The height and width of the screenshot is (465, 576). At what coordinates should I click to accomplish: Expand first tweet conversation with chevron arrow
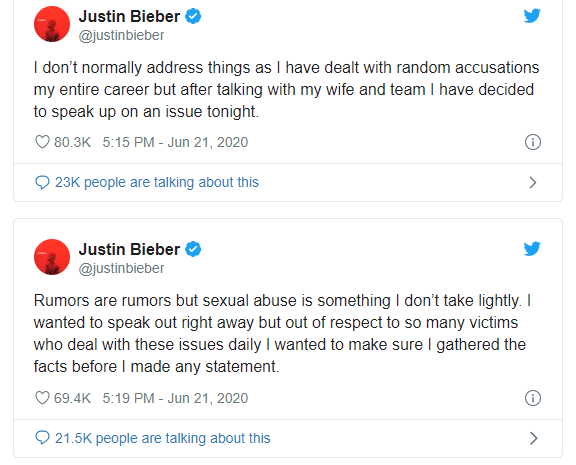coord(533,182)
